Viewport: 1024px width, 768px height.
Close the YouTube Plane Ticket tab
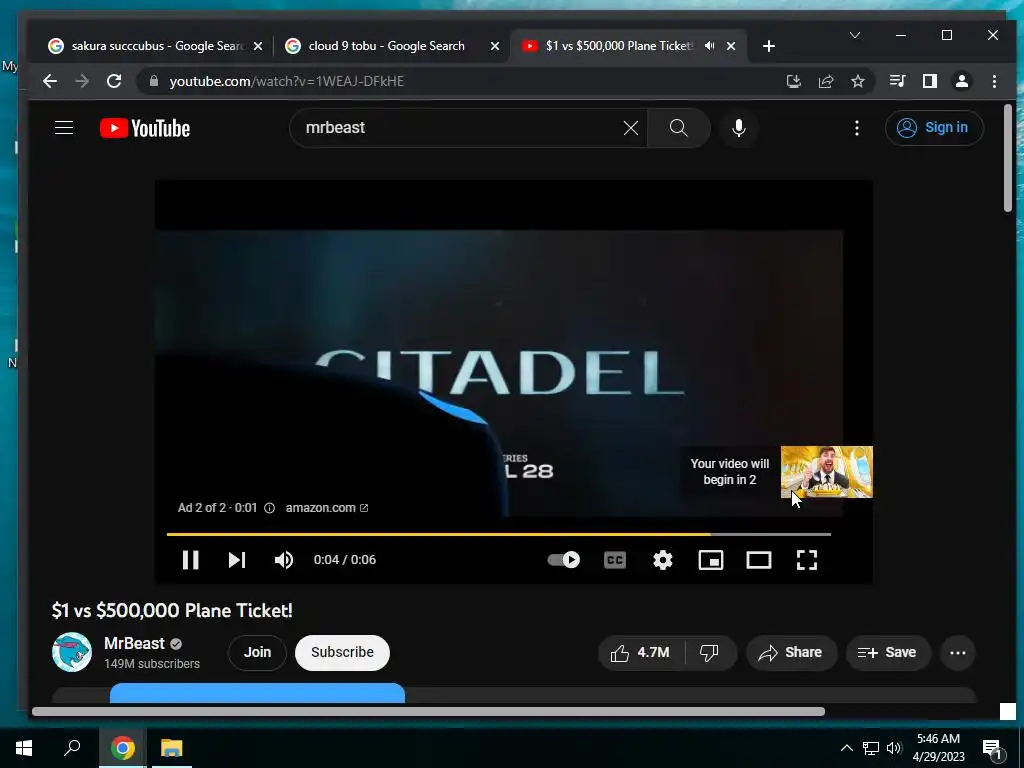click(x=731, y=46)
